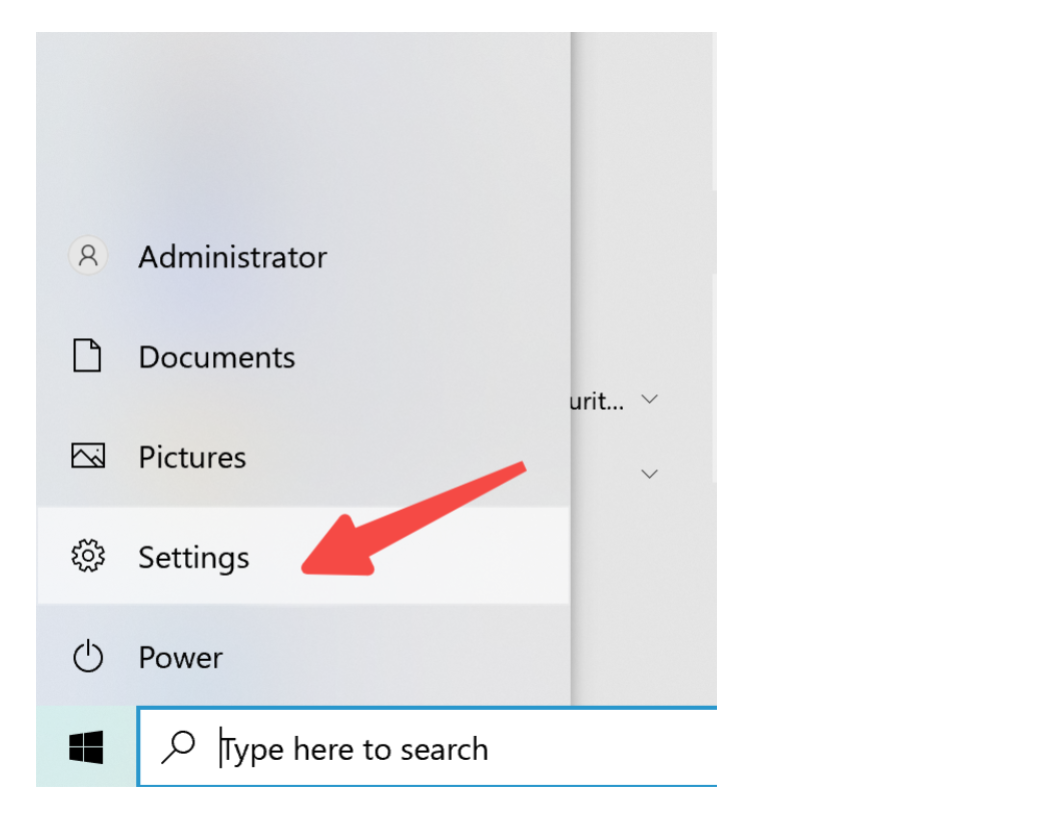1051x838 pixels.
Task: Expand the chevron beside the truncated 'urit...' group
Action: [649, 400]
